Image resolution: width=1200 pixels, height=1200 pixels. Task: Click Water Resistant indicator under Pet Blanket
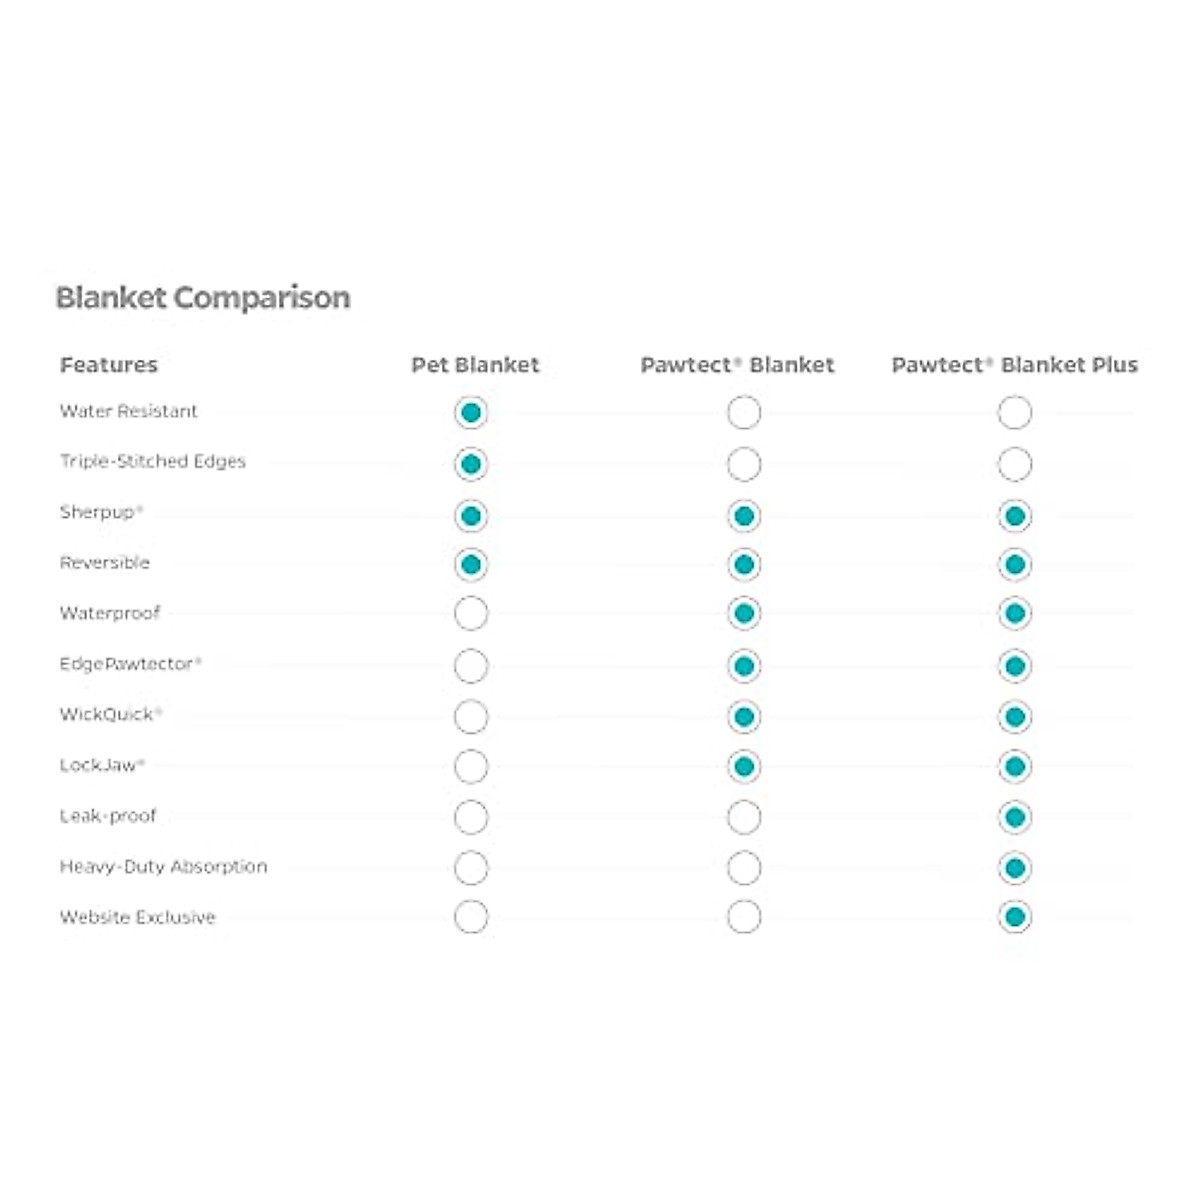pyautogui.click(x=471, y=412)
